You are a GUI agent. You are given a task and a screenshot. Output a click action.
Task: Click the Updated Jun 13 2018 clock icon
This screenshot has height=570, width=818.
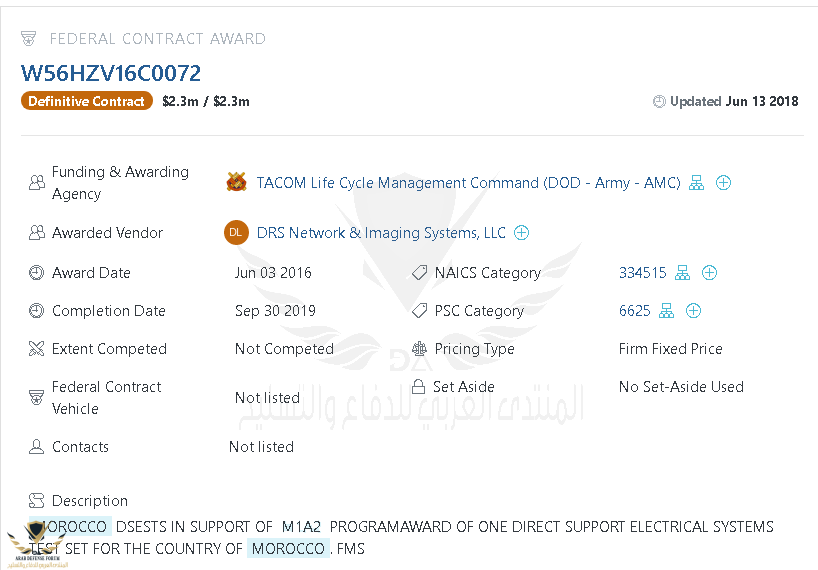(659, 101)
